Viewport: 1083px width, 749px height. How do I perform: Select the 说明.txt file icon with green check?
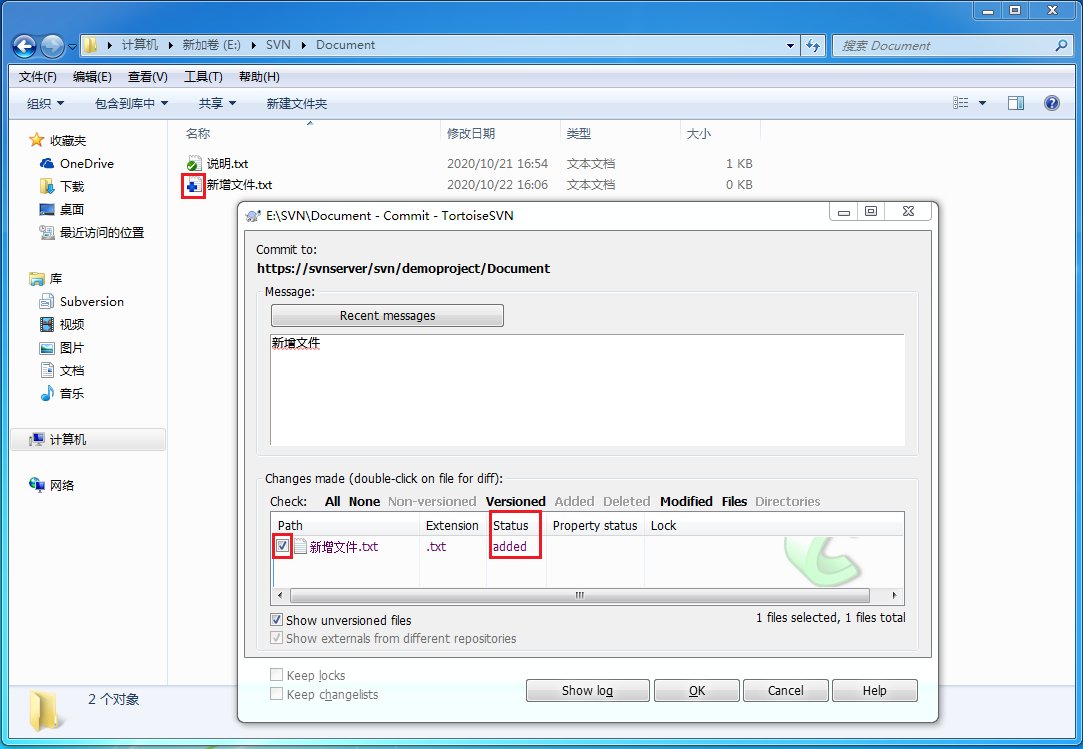click(x=194, y=164)
